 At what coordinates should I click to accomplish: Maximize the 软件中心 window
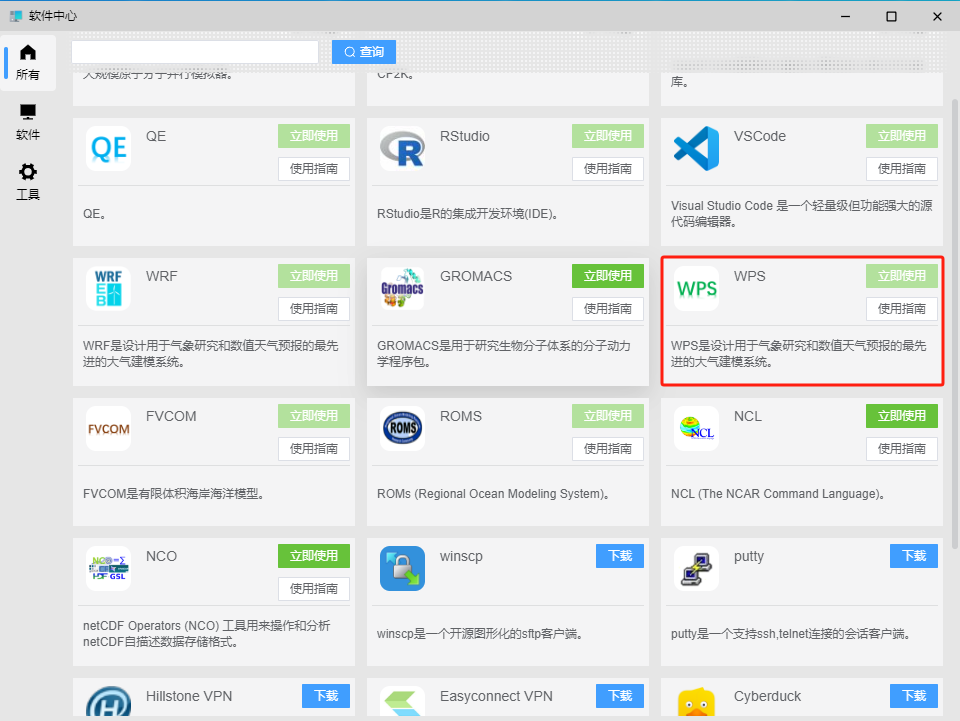pos(891,17)
